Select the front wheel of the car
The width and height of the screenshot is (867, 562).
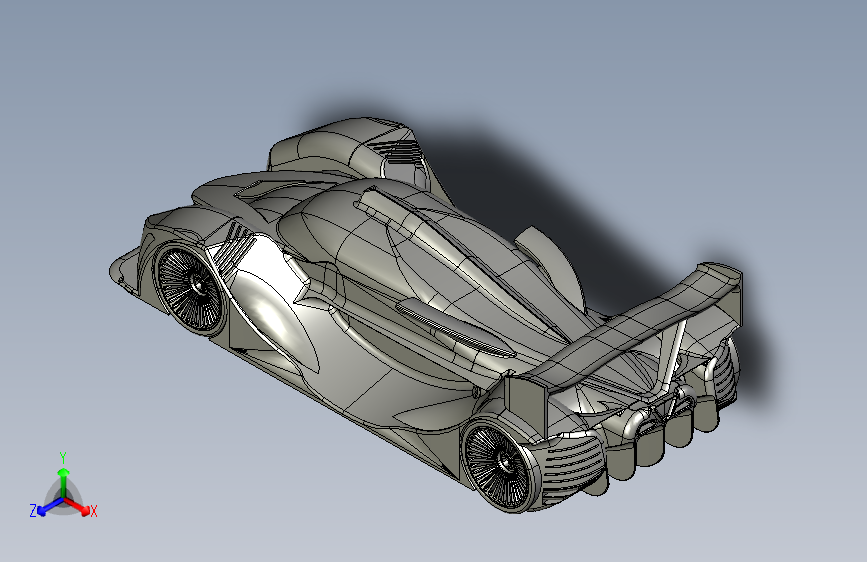190,290
